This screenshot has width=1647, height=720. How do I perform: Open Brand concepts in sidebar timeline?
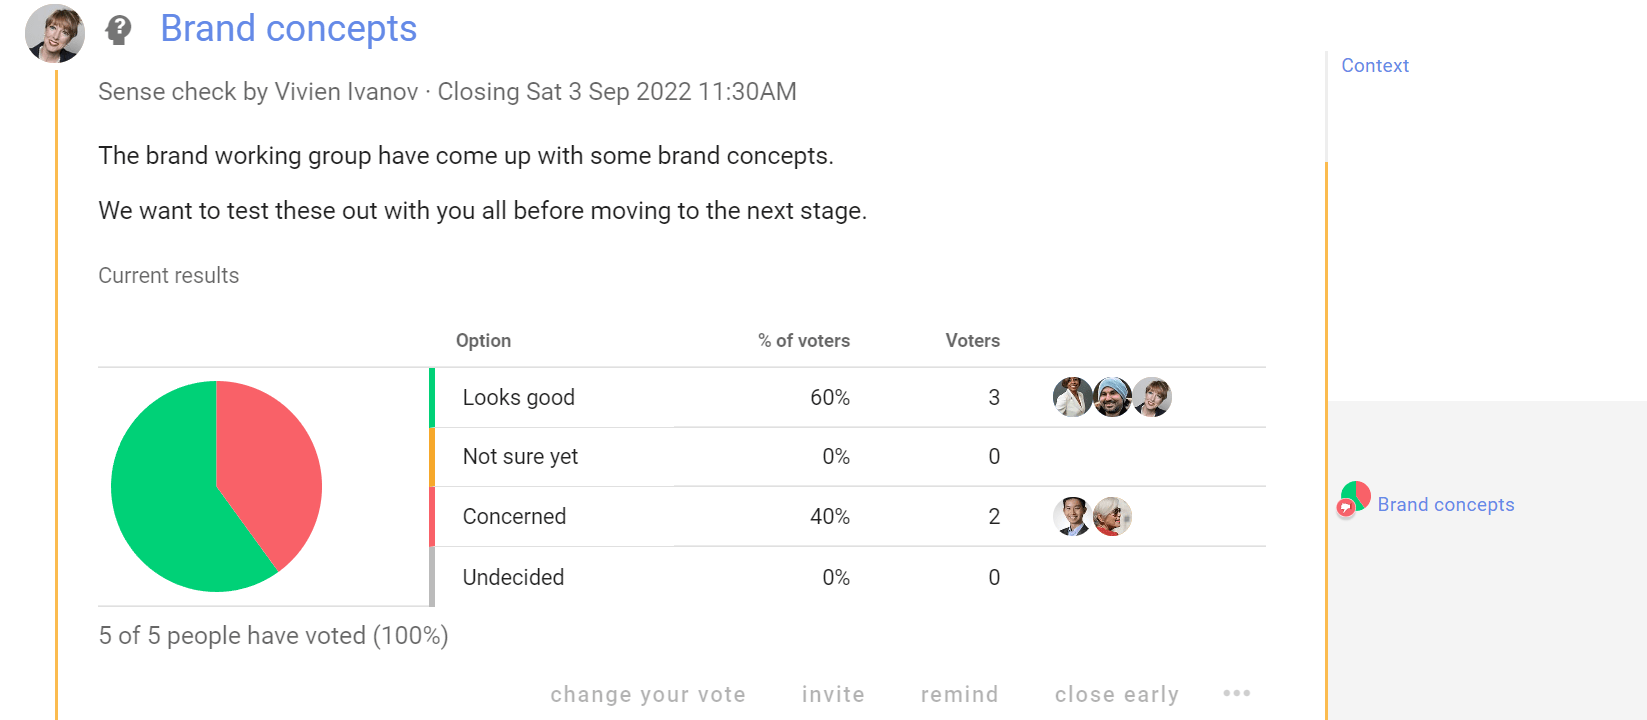1446,504
